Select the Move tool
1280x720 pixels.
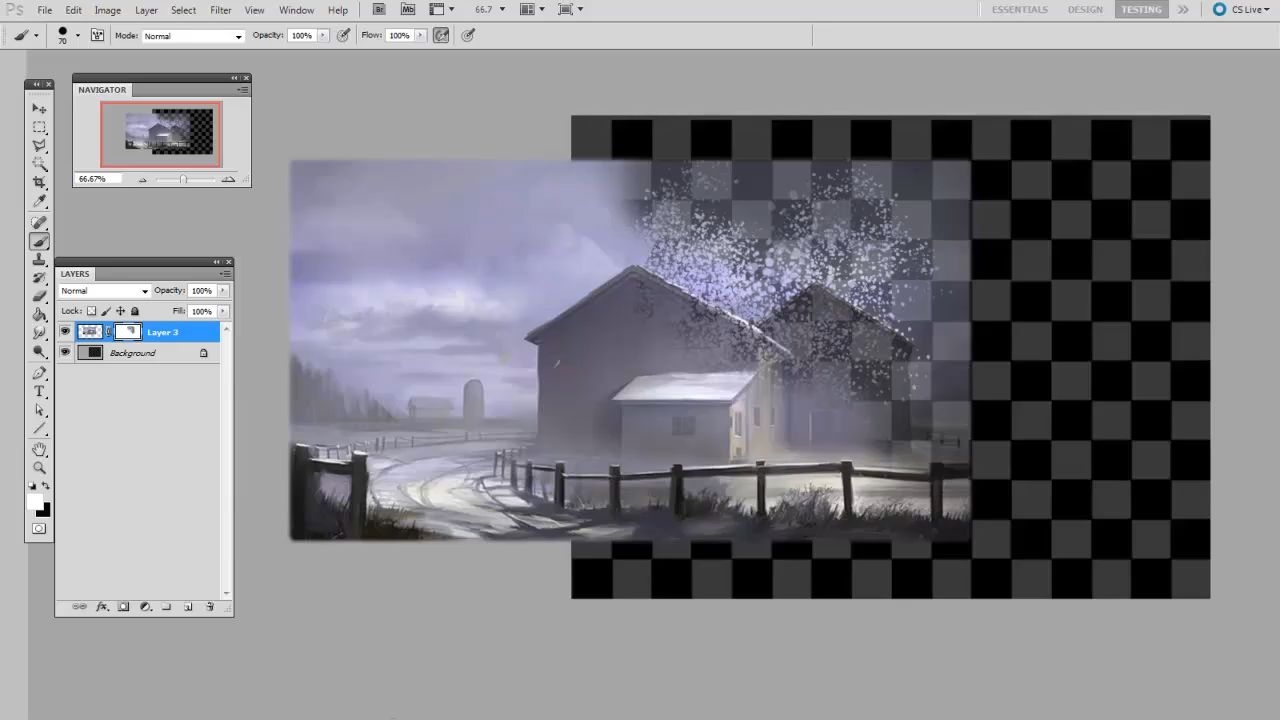tap(39, 108)
